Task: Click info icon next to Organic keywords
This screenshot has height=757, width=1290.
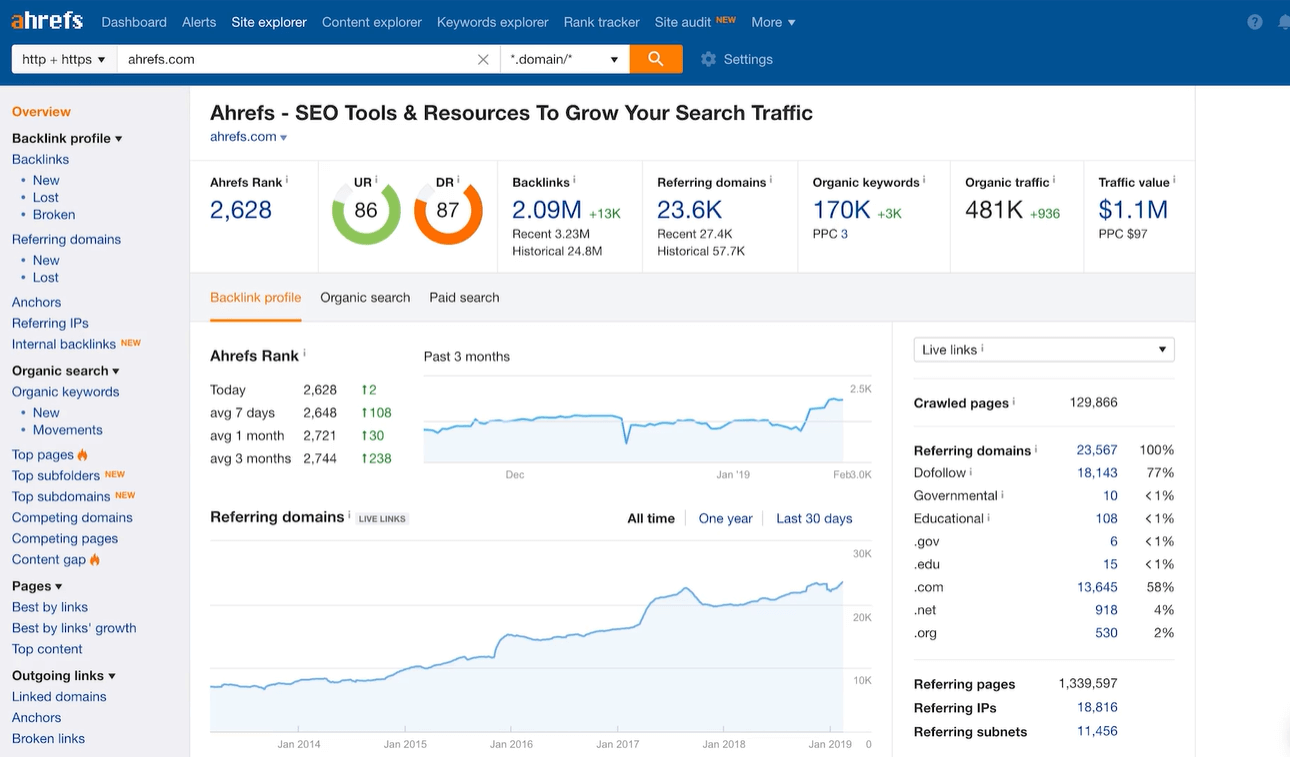Action: coord(924,180)
